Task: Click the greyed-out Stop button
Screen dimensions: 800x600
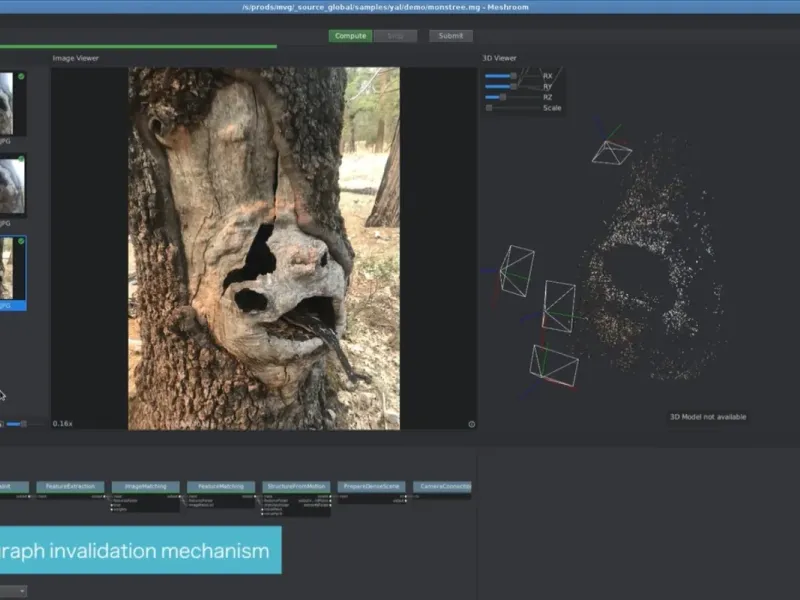Action: coord(395,36)
